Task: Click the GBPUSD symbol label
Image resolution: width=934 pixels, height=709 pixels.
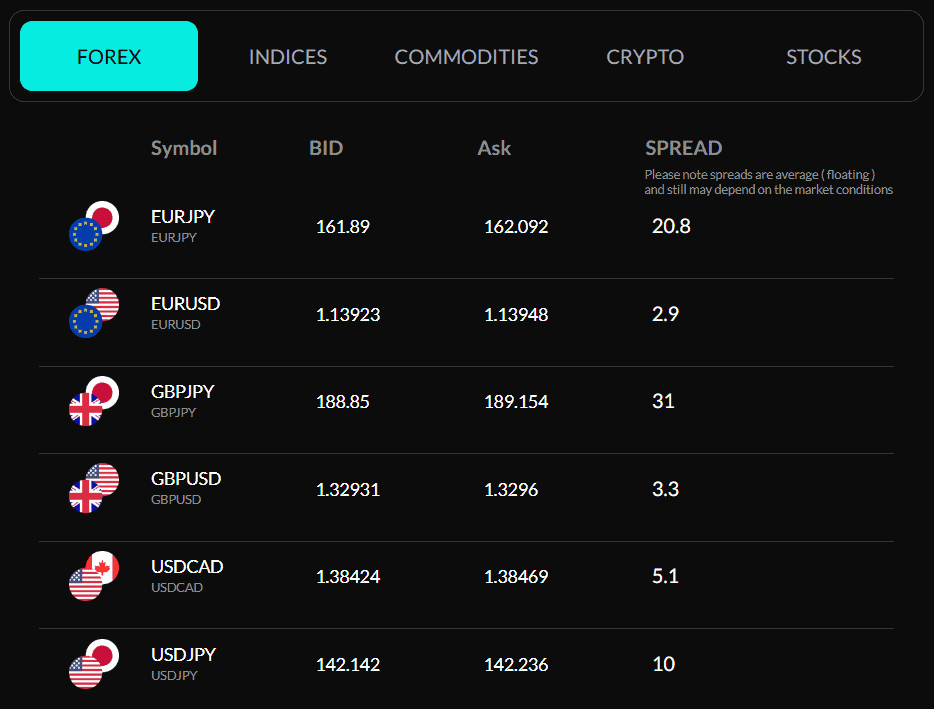Action: (186, 479)
